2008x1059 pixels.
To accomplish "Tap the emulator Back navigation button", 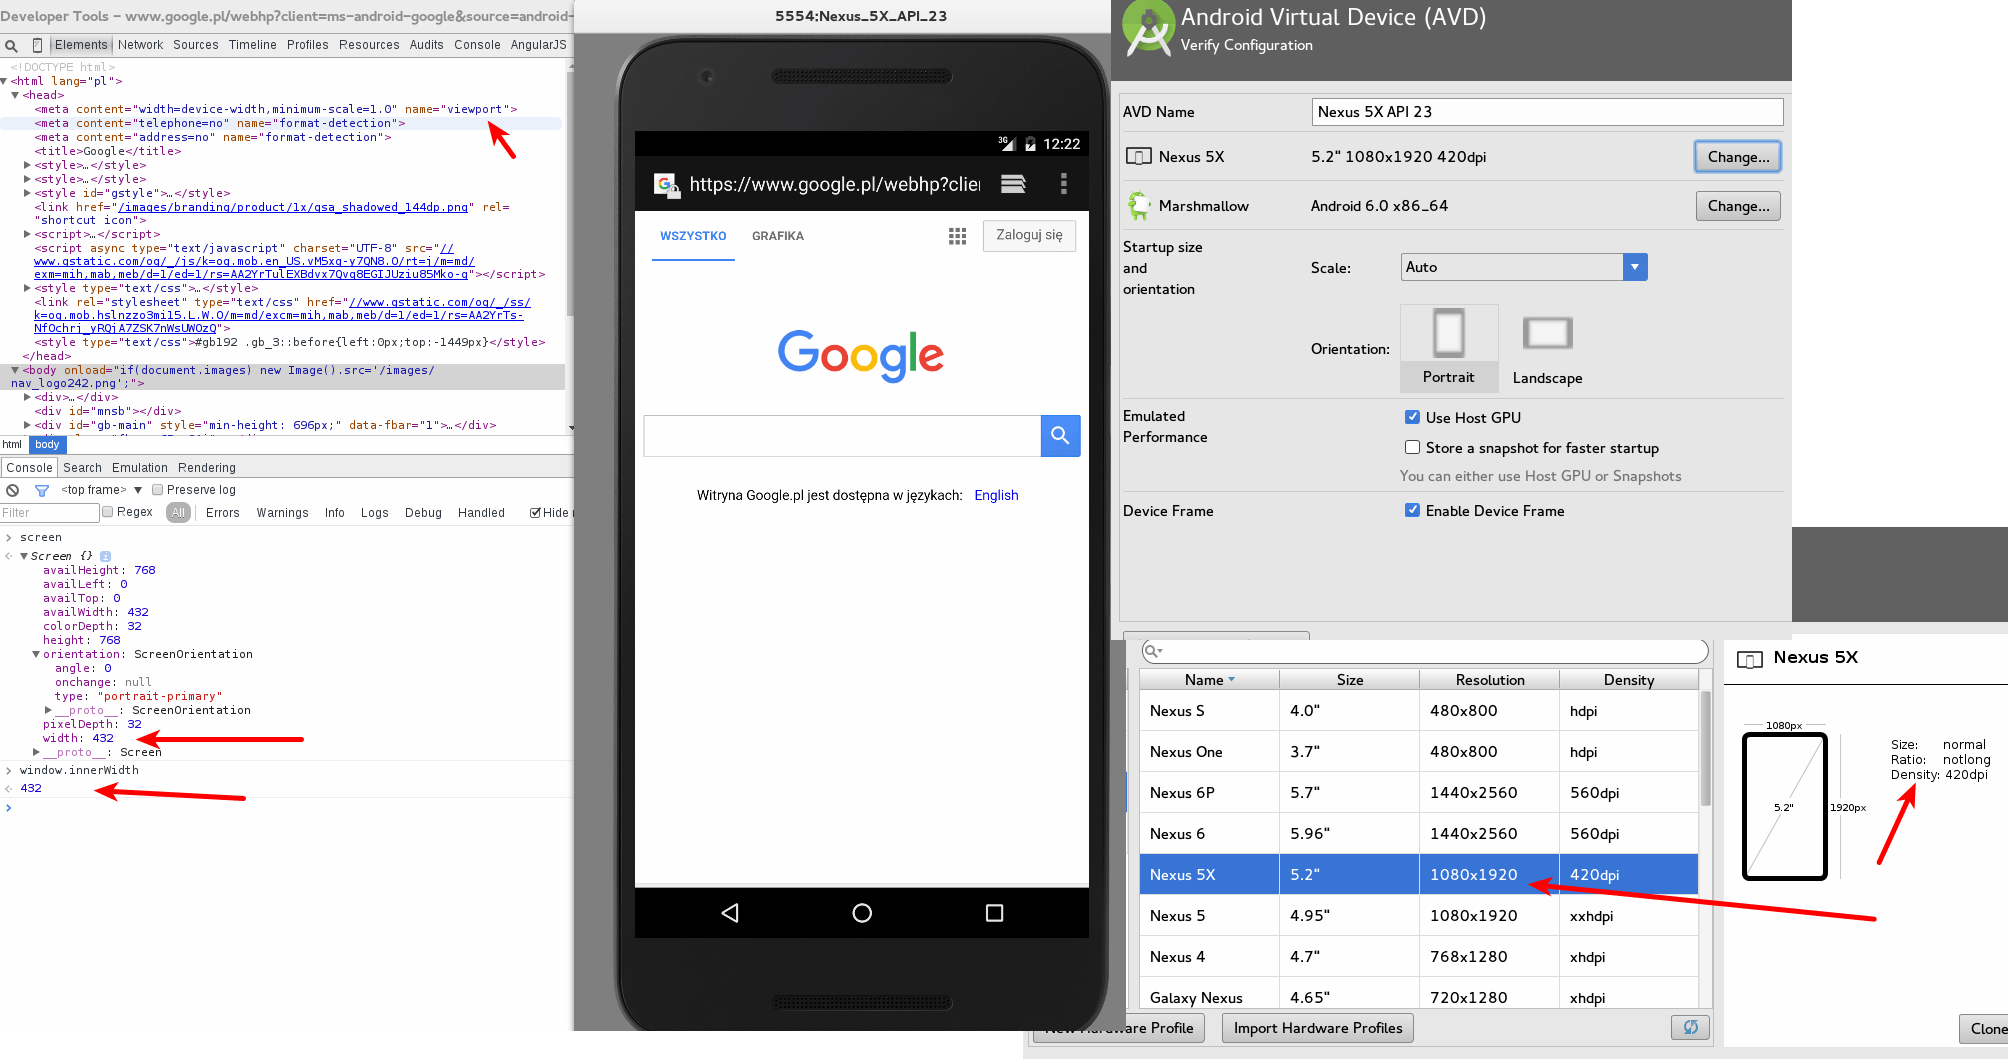I will (730, 913).
